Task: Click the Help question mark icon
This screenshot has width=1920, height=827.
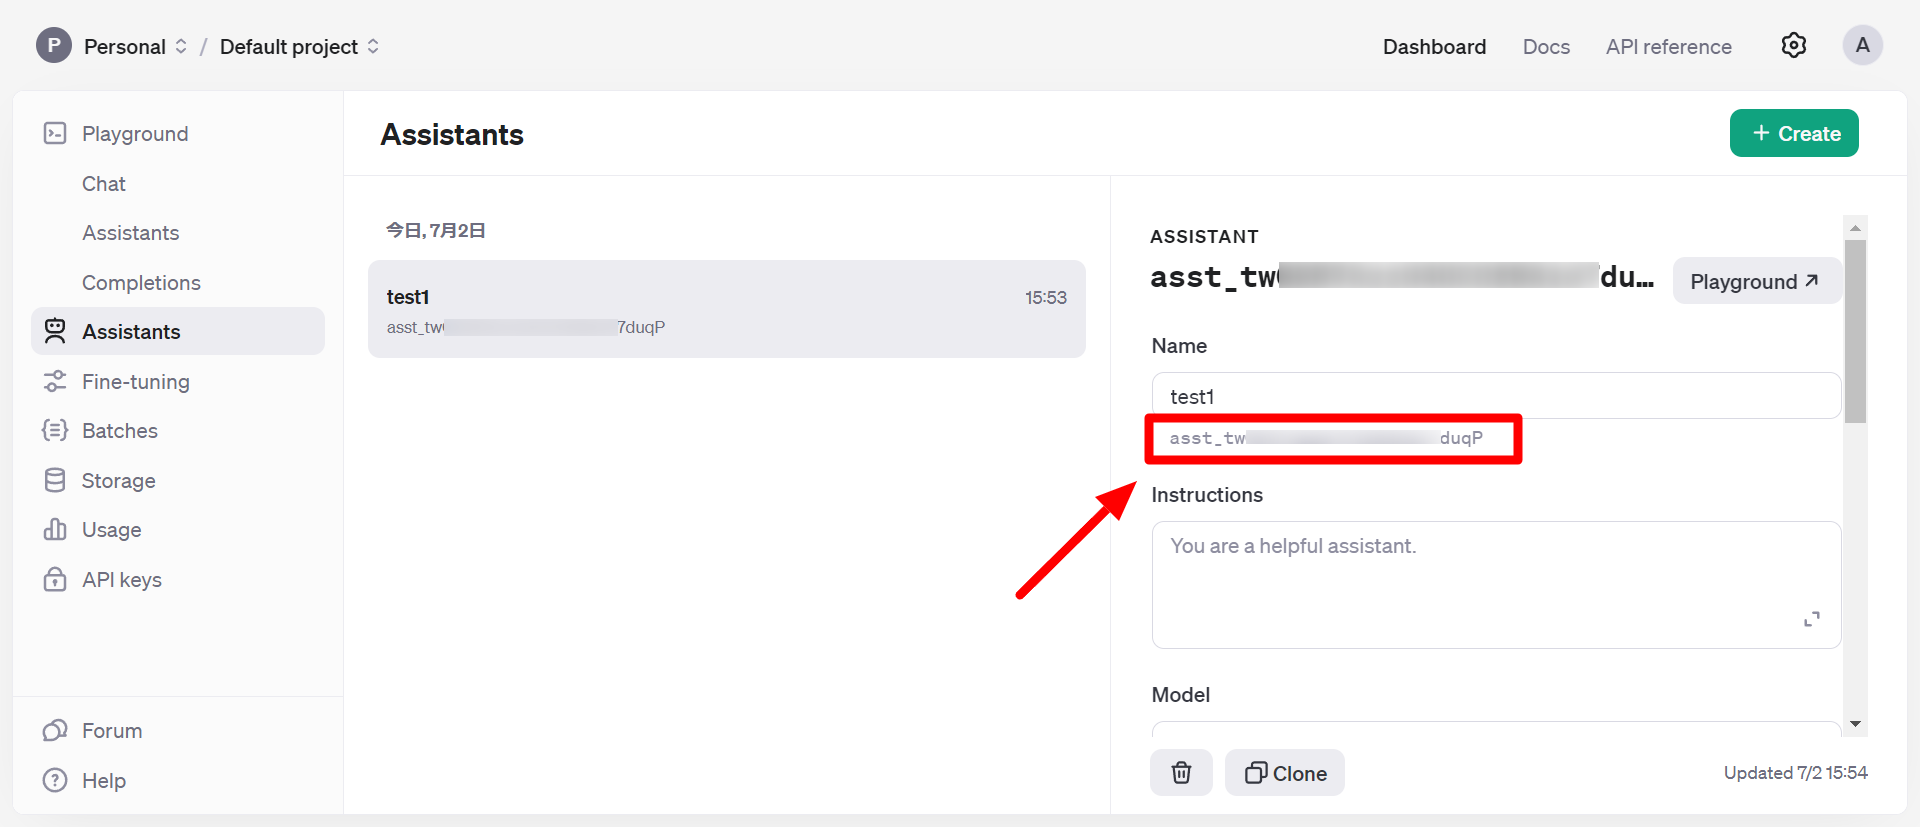Action: pos(55,780)
